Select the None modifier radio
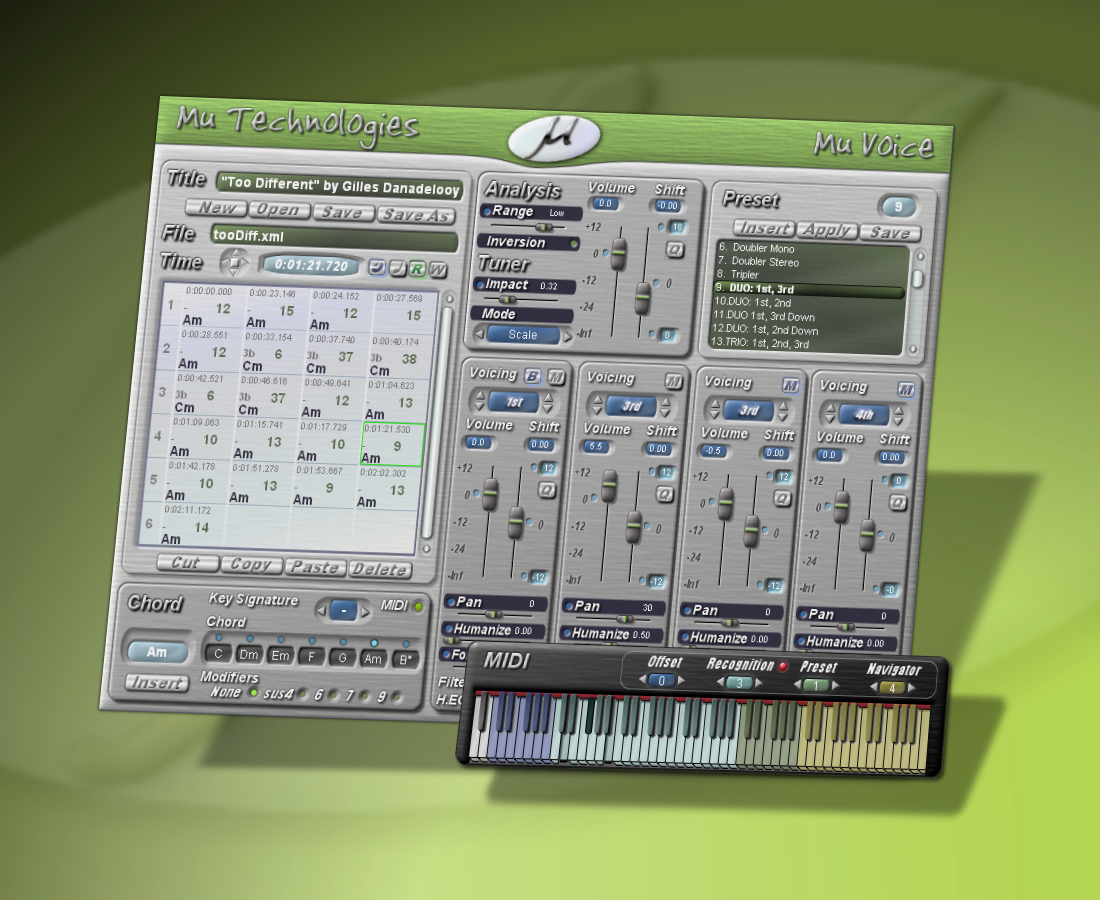 pyautogui.click(x=254, y=693)
